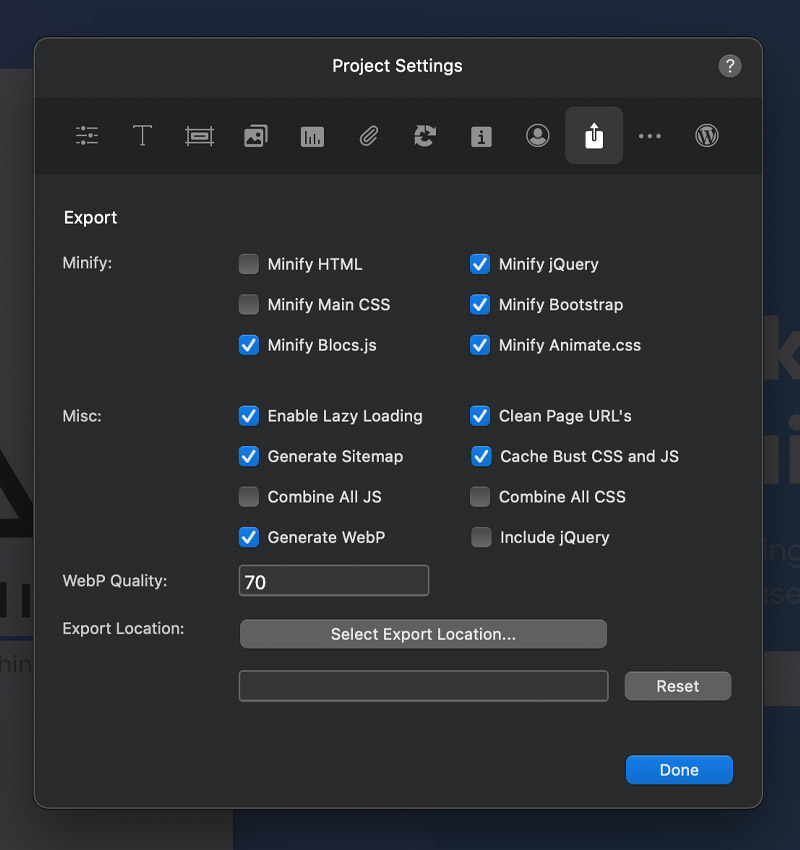Click the empty export path field
Image resolution: width=800 pixels, height=850 pixels.
423,686
